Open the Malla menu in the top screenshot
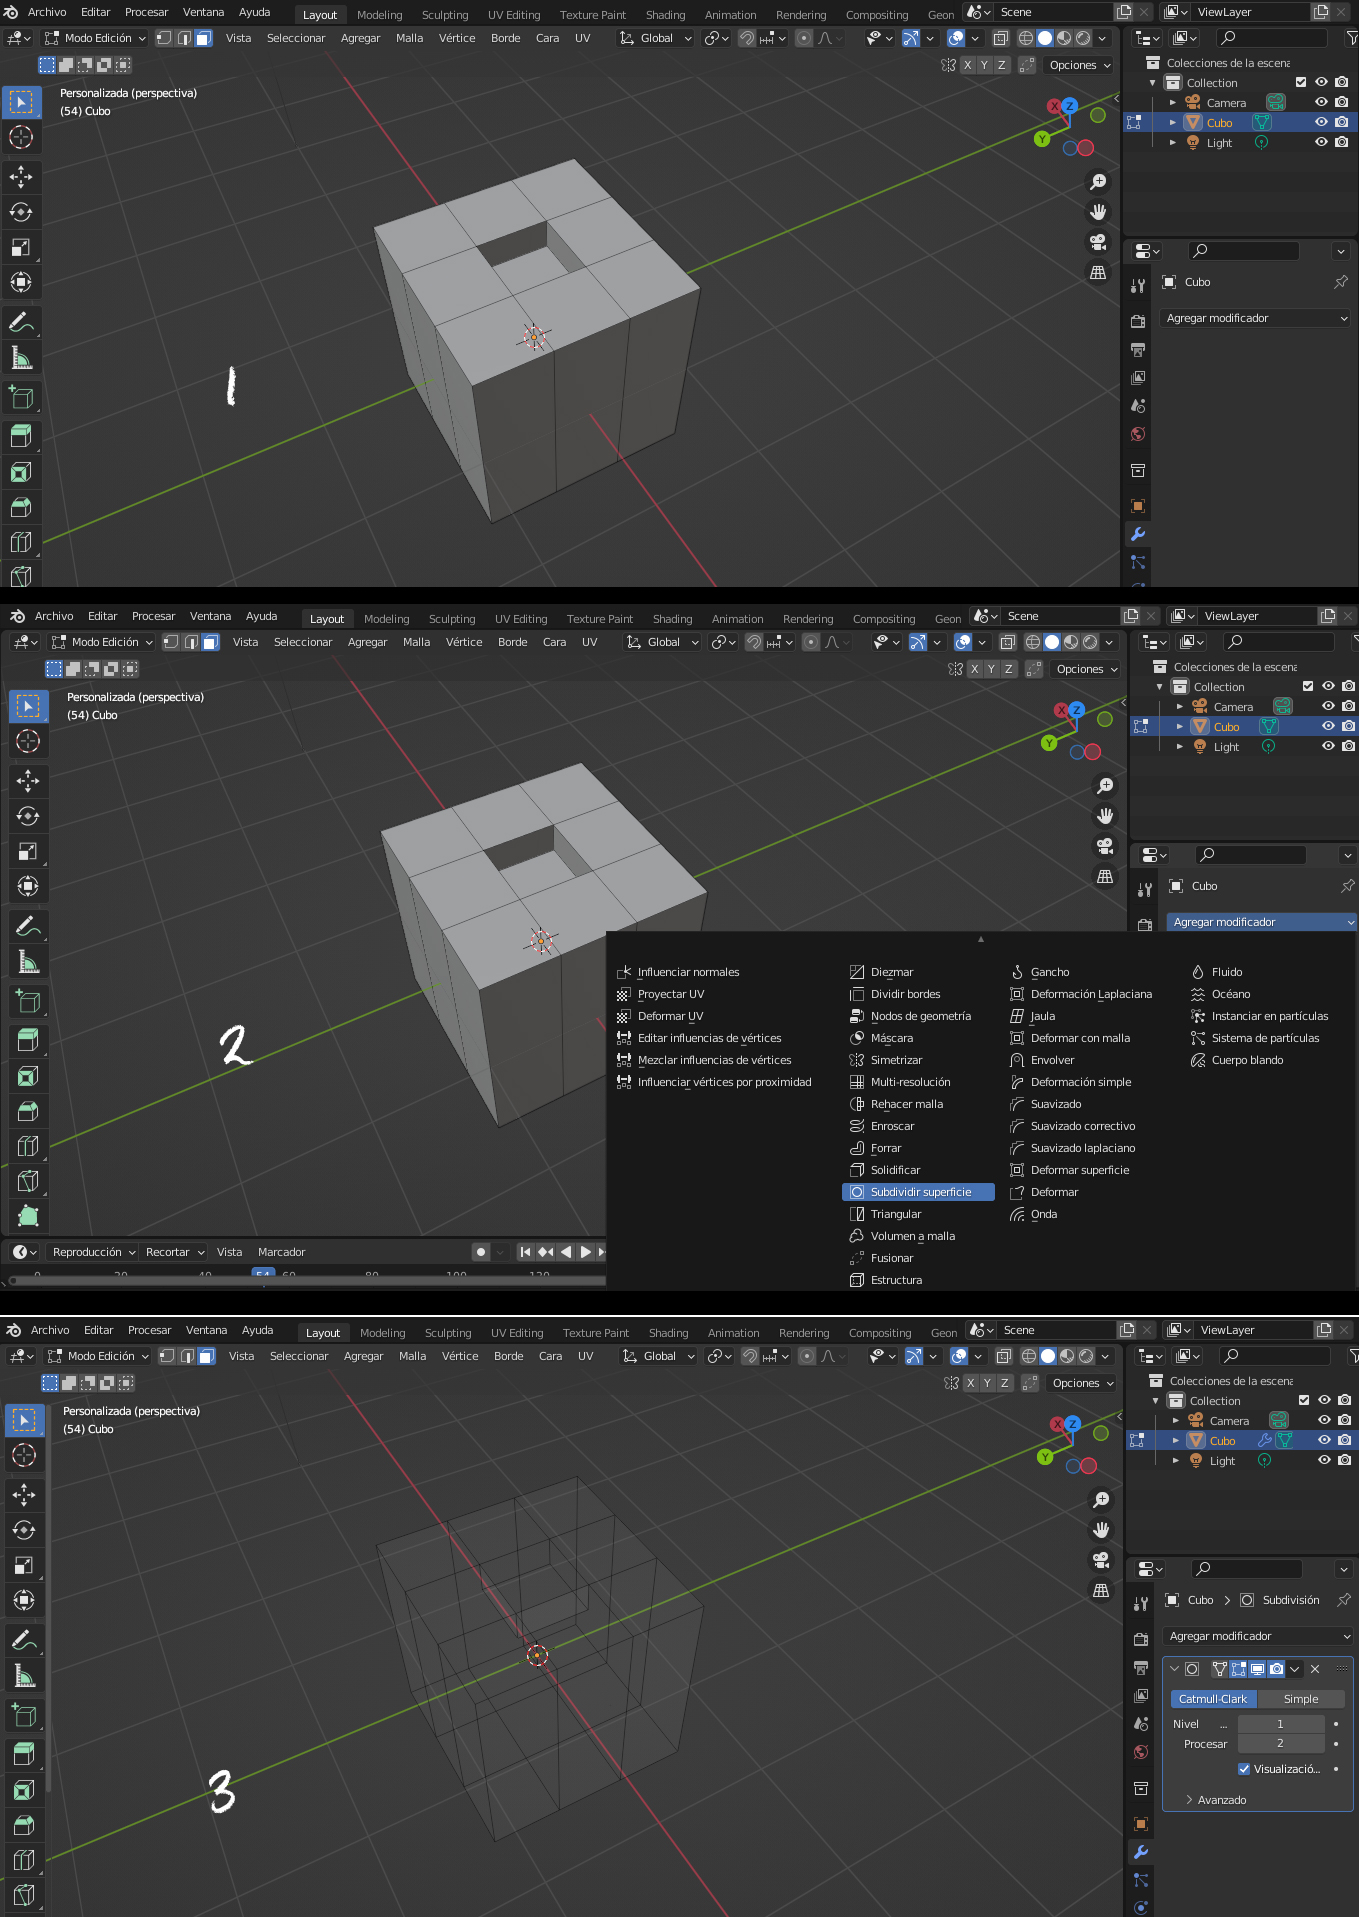1359x1917 pixels. point(410,38)
